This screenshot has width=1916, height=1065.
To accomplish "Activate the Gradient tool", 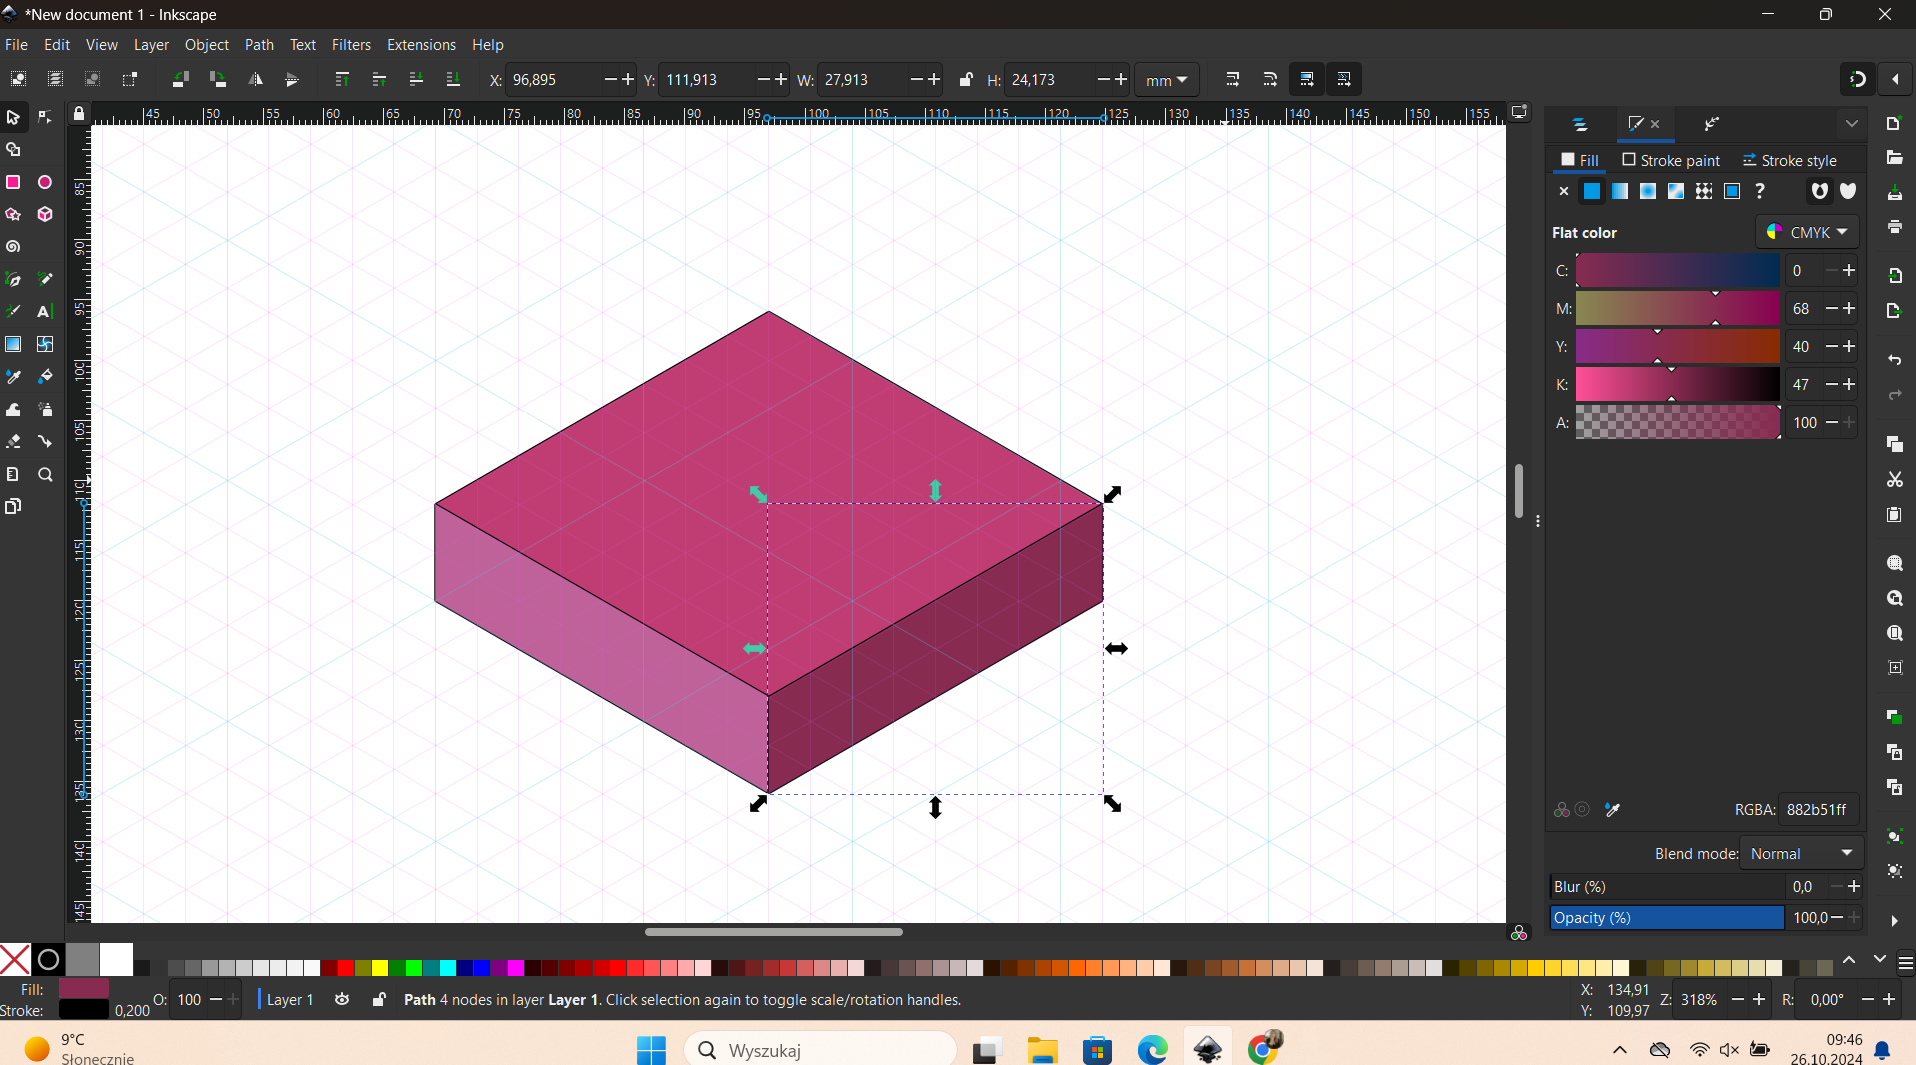I will point(13,344).
